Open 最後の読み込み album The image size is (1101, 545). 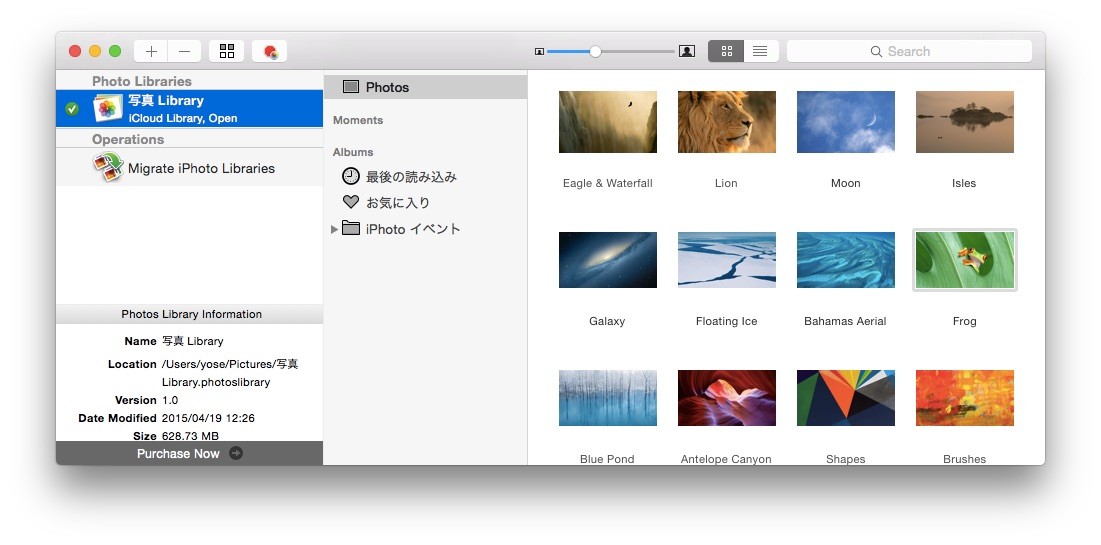tap(411, 177)
